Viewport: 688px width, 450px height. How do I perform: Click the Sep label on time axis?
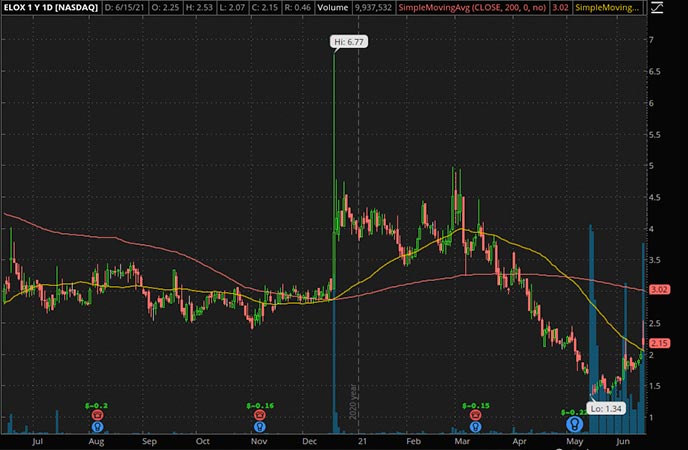[149, 441]
